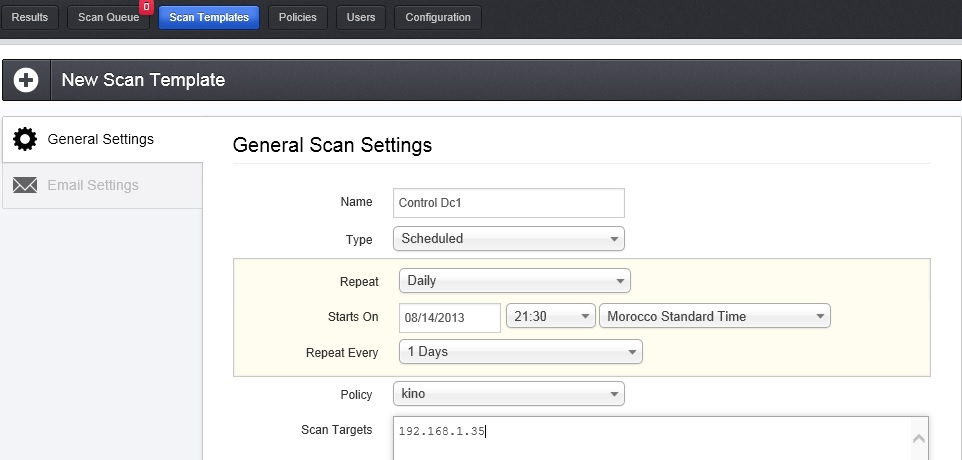Go to the Policies tab
The width and height of the screenshot is (962, 460).
coord(298,18)
